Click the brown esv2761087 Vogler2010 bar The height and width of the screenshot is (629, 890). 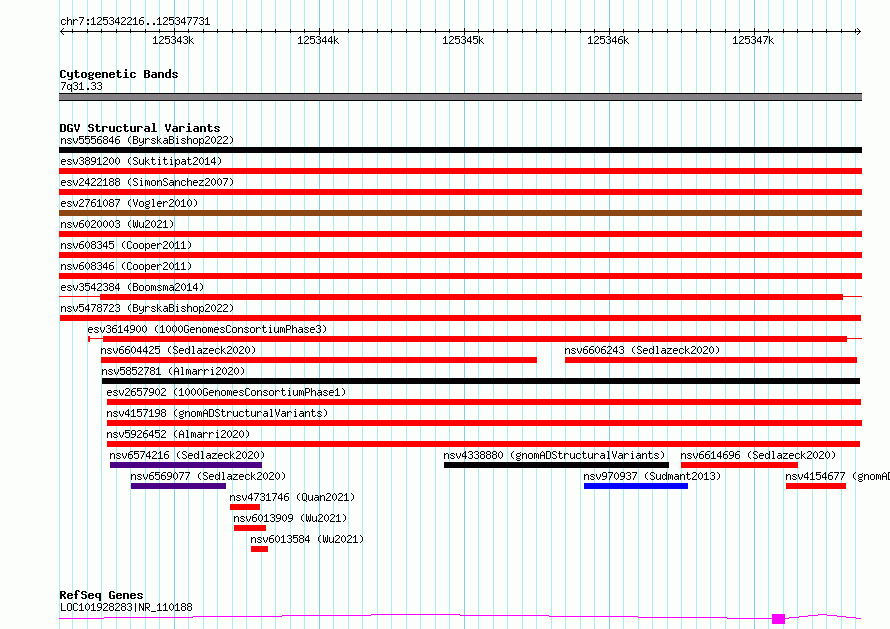(x=460, y=213)
